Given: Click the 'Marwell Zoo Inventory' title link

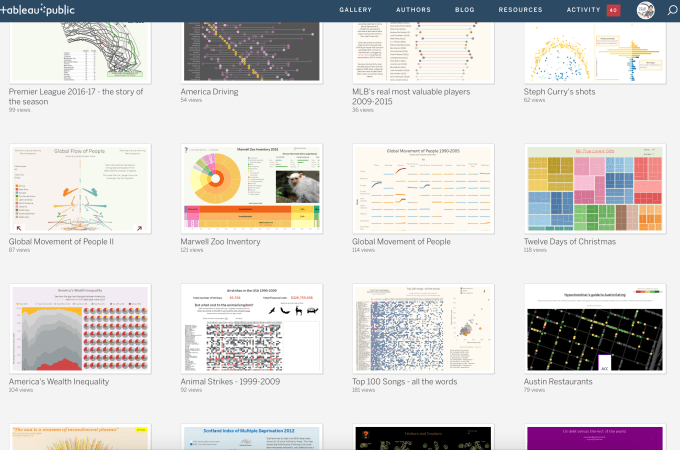Looking at the screenshot, I should coord(220,242).
